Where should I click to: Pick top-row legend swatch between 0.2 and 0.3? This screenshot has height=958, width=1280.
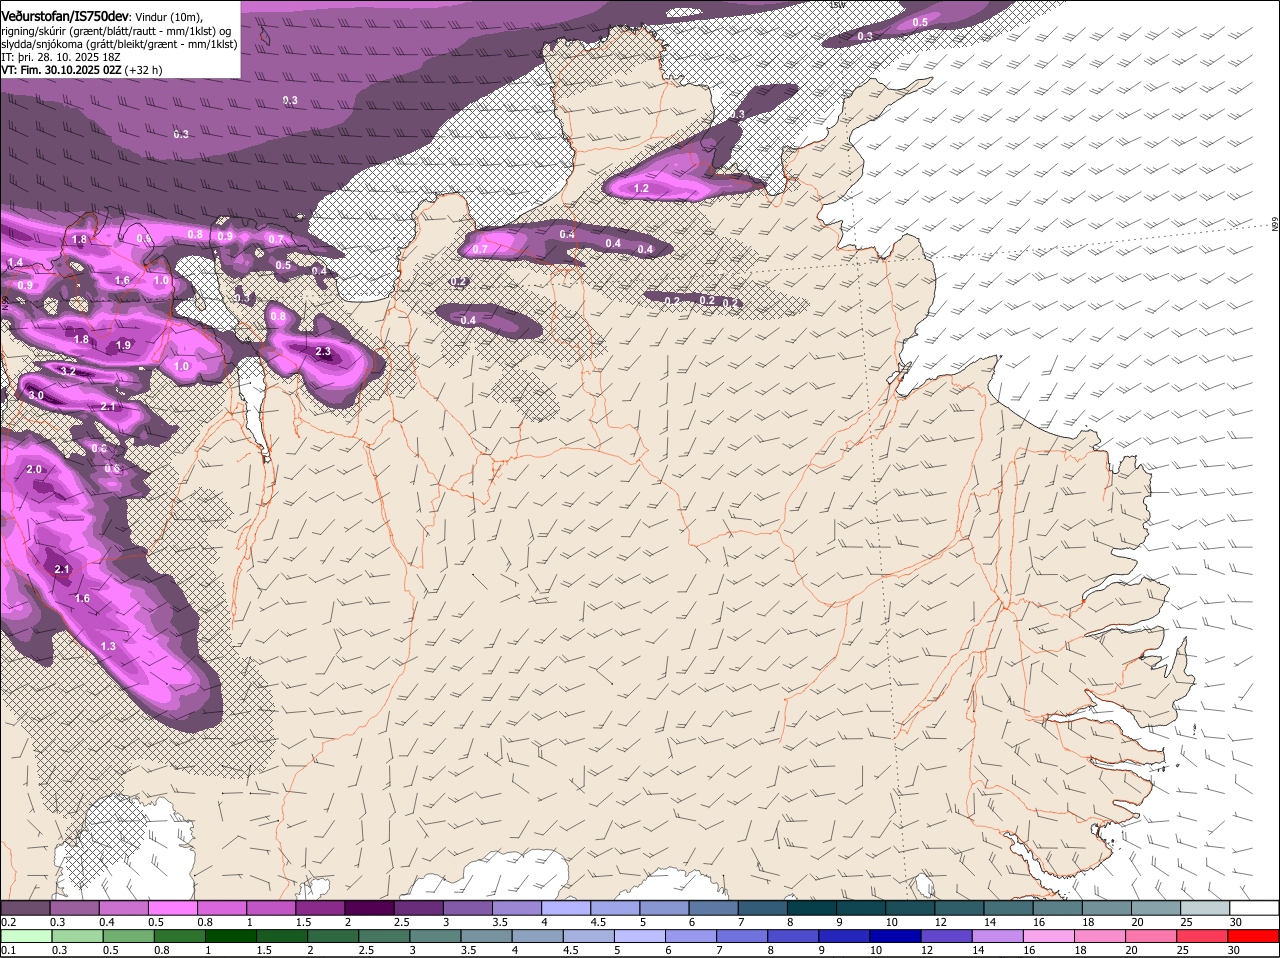[25, 907]
